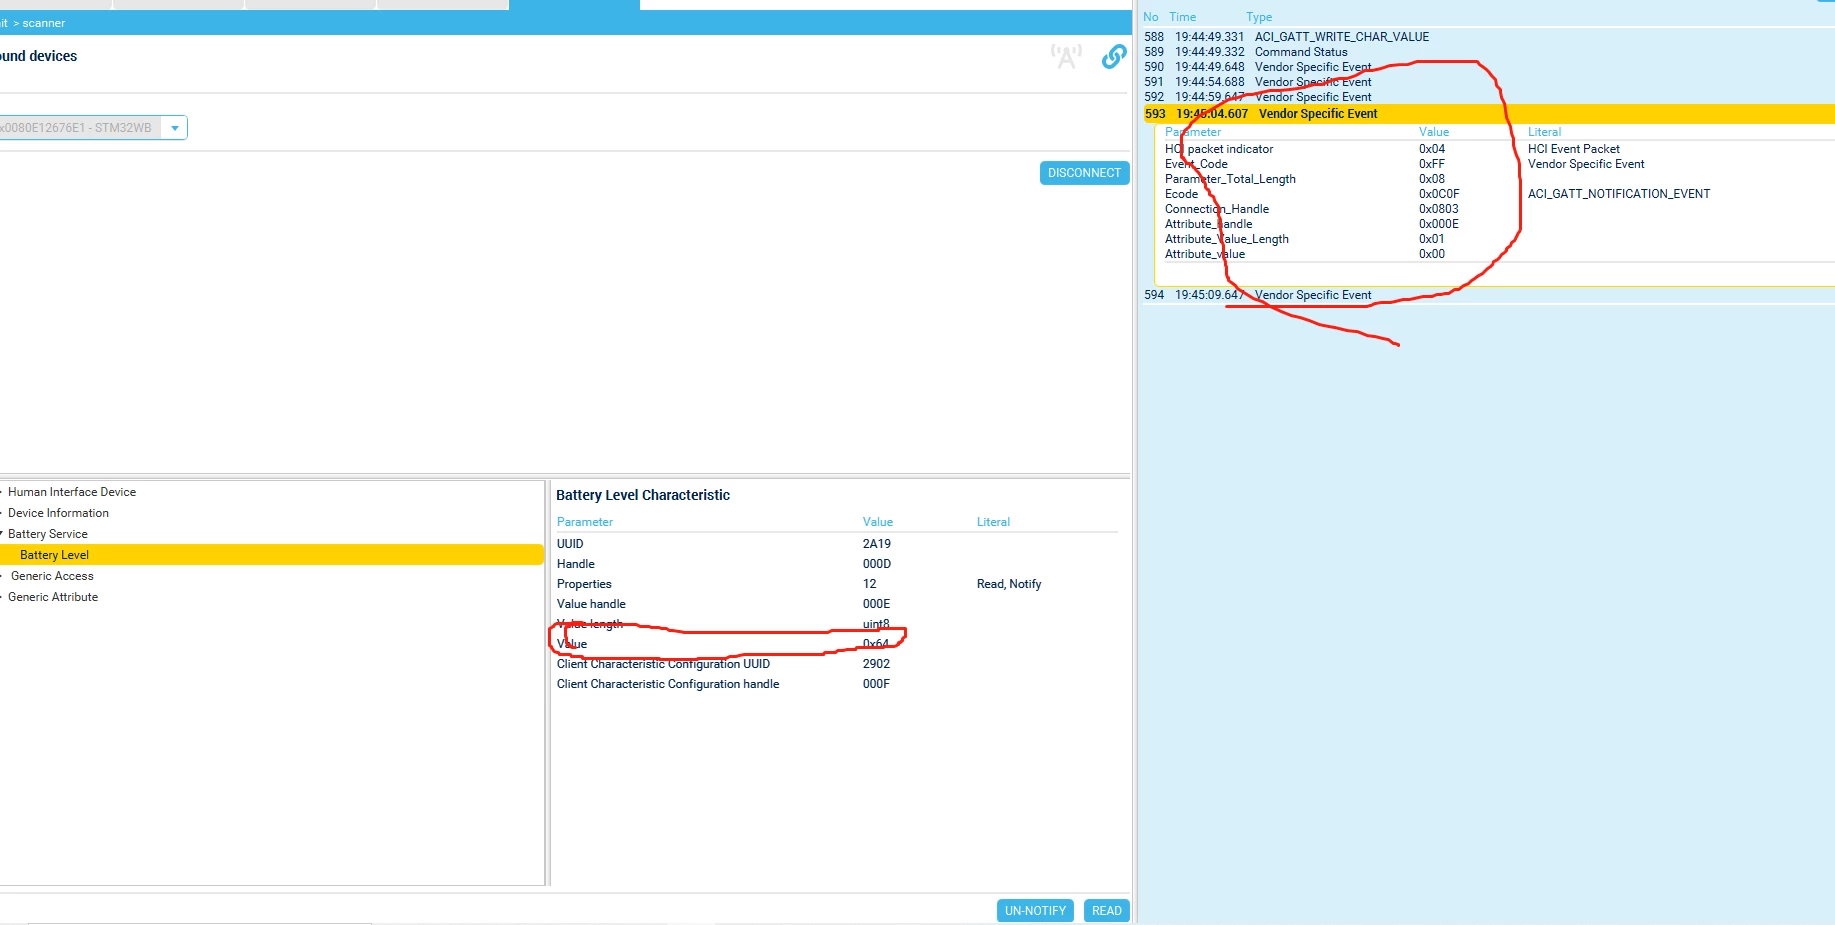Click the Attribute_Value_Length parameter label
Image resolution: width=1835 pixels, height=925 pixels.
(1227, 239)
